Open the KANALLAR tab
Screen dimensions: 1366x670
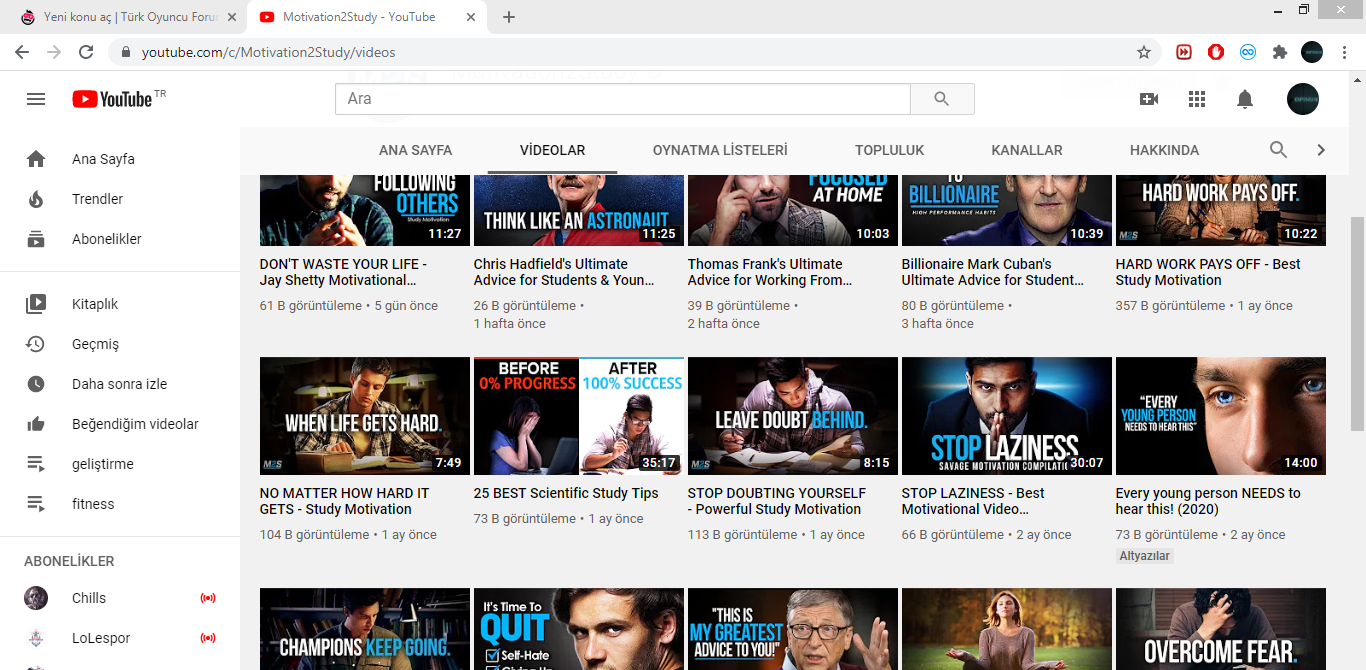(x=1026, y=150)
